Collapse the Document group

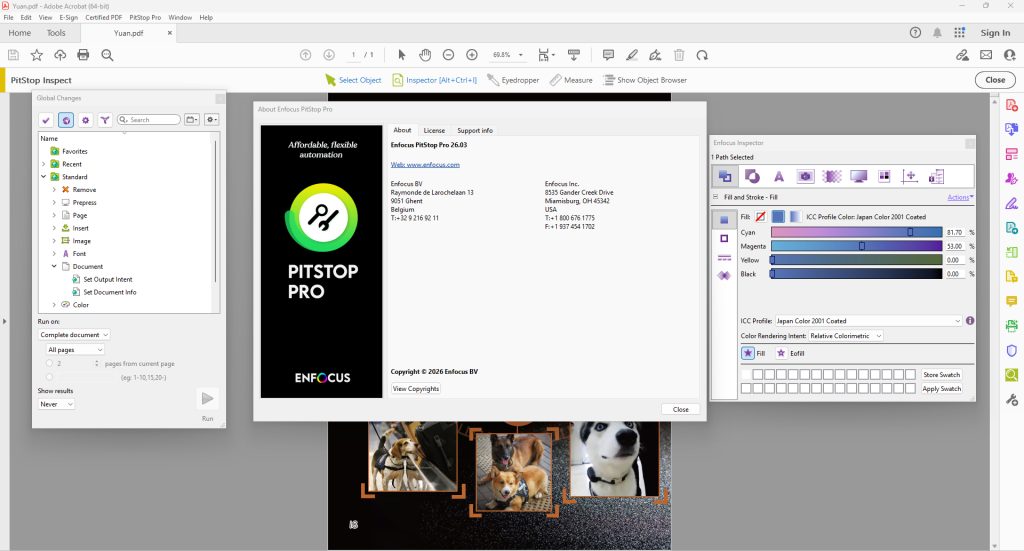click(54, 266)
